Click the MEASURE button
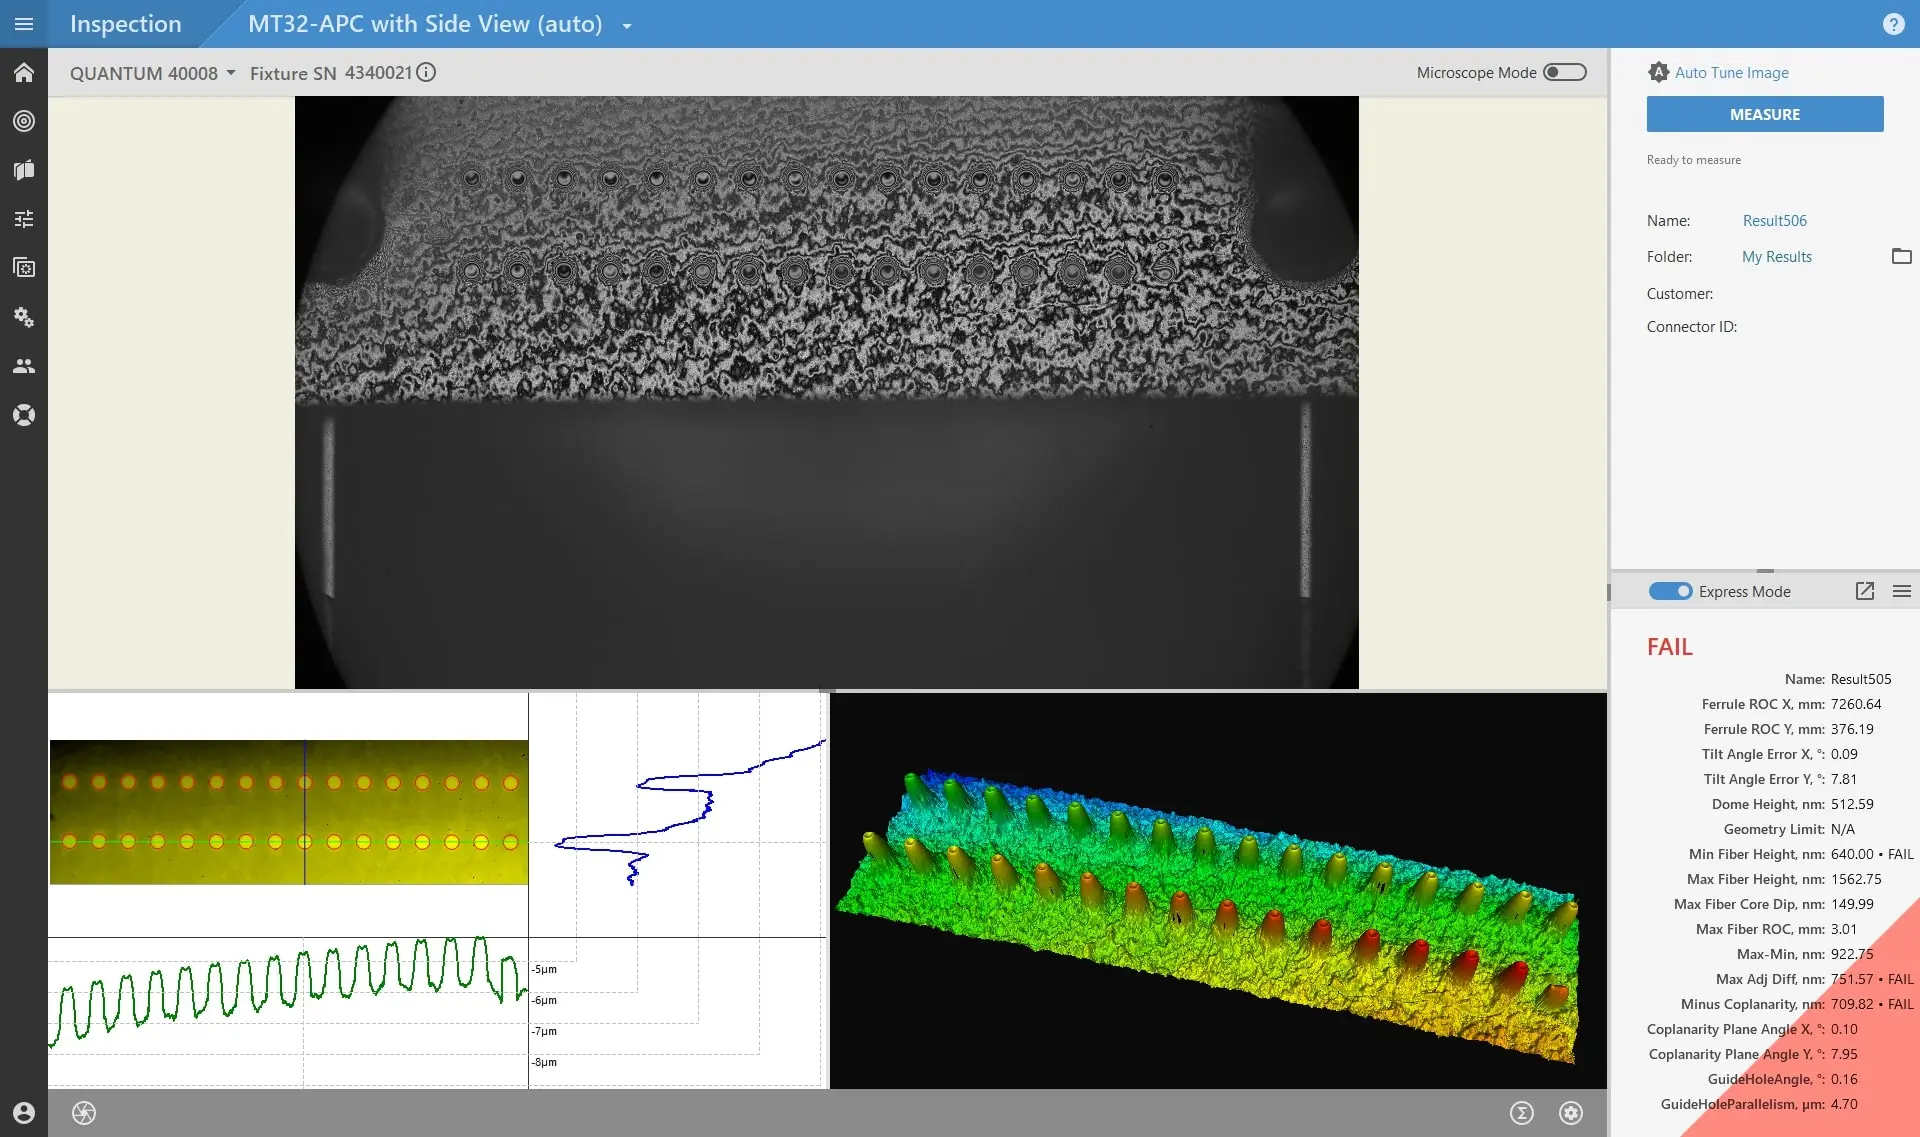 coord(1764,114)
